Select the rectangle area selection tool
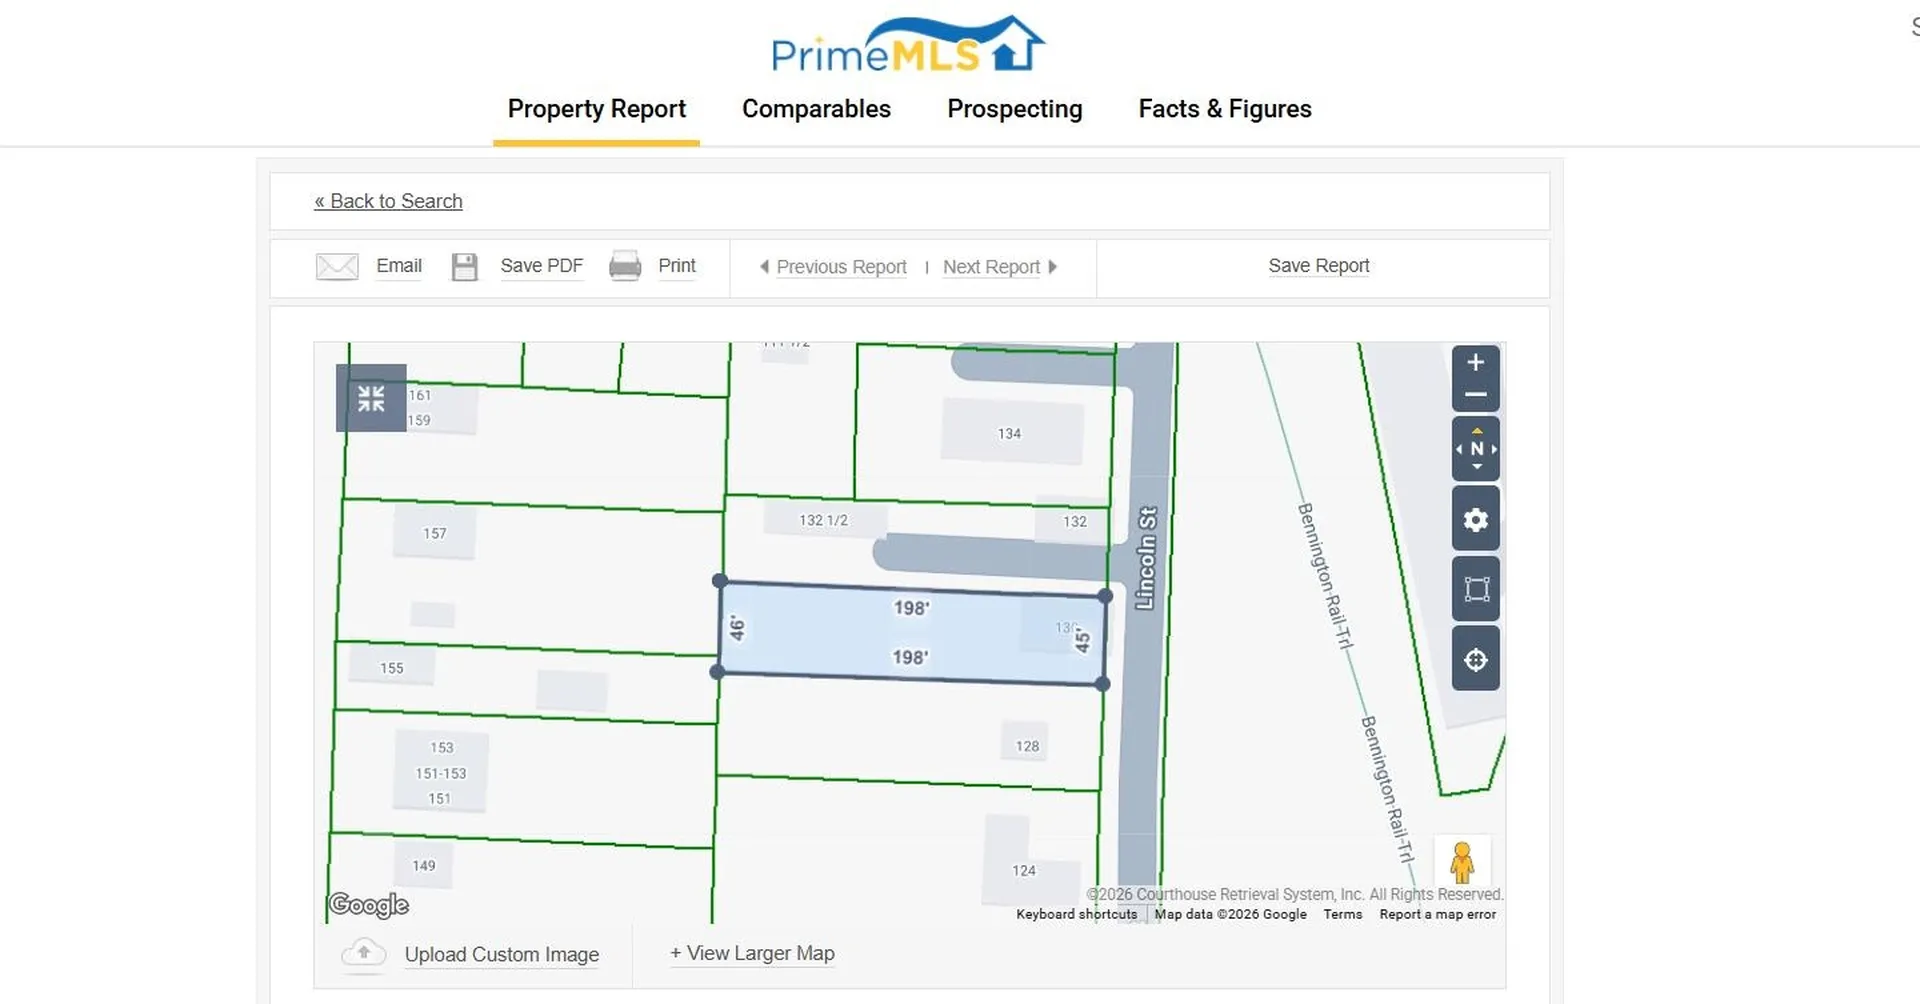This screenshot has height=1004, width=1920. point(1475,589)
